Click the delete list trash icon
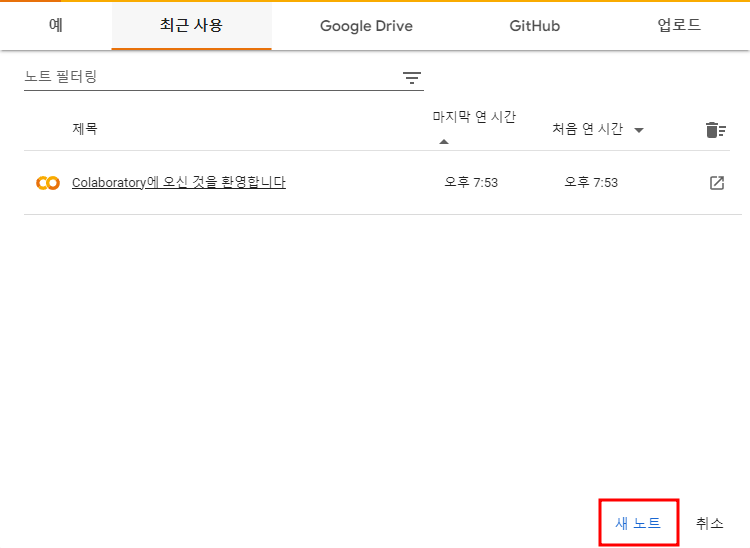This screenshot has height=548, width=750. pyautogui.click(x=716, y=130)
